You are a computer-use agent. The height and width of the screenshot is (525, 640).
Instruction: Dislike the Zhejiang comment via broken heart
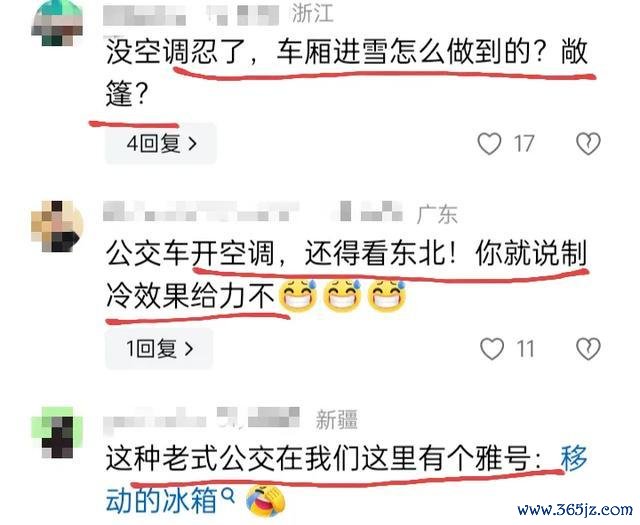(588, 144)
